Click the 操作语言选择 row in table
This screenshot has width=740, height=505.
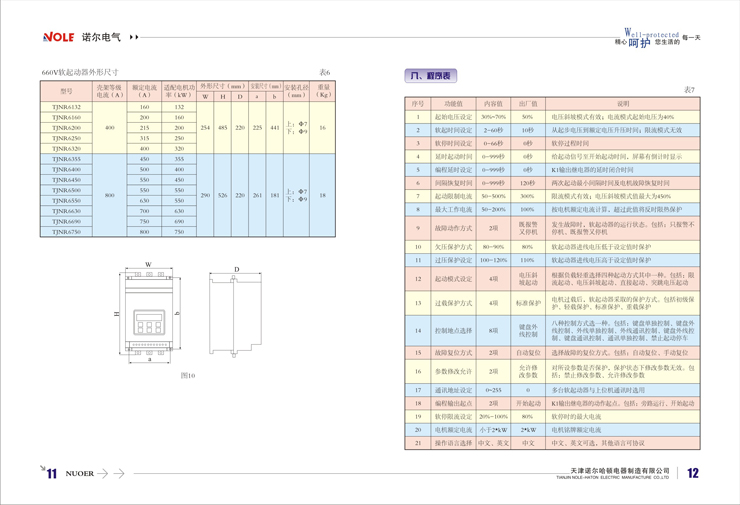click(x=449, y=442)
